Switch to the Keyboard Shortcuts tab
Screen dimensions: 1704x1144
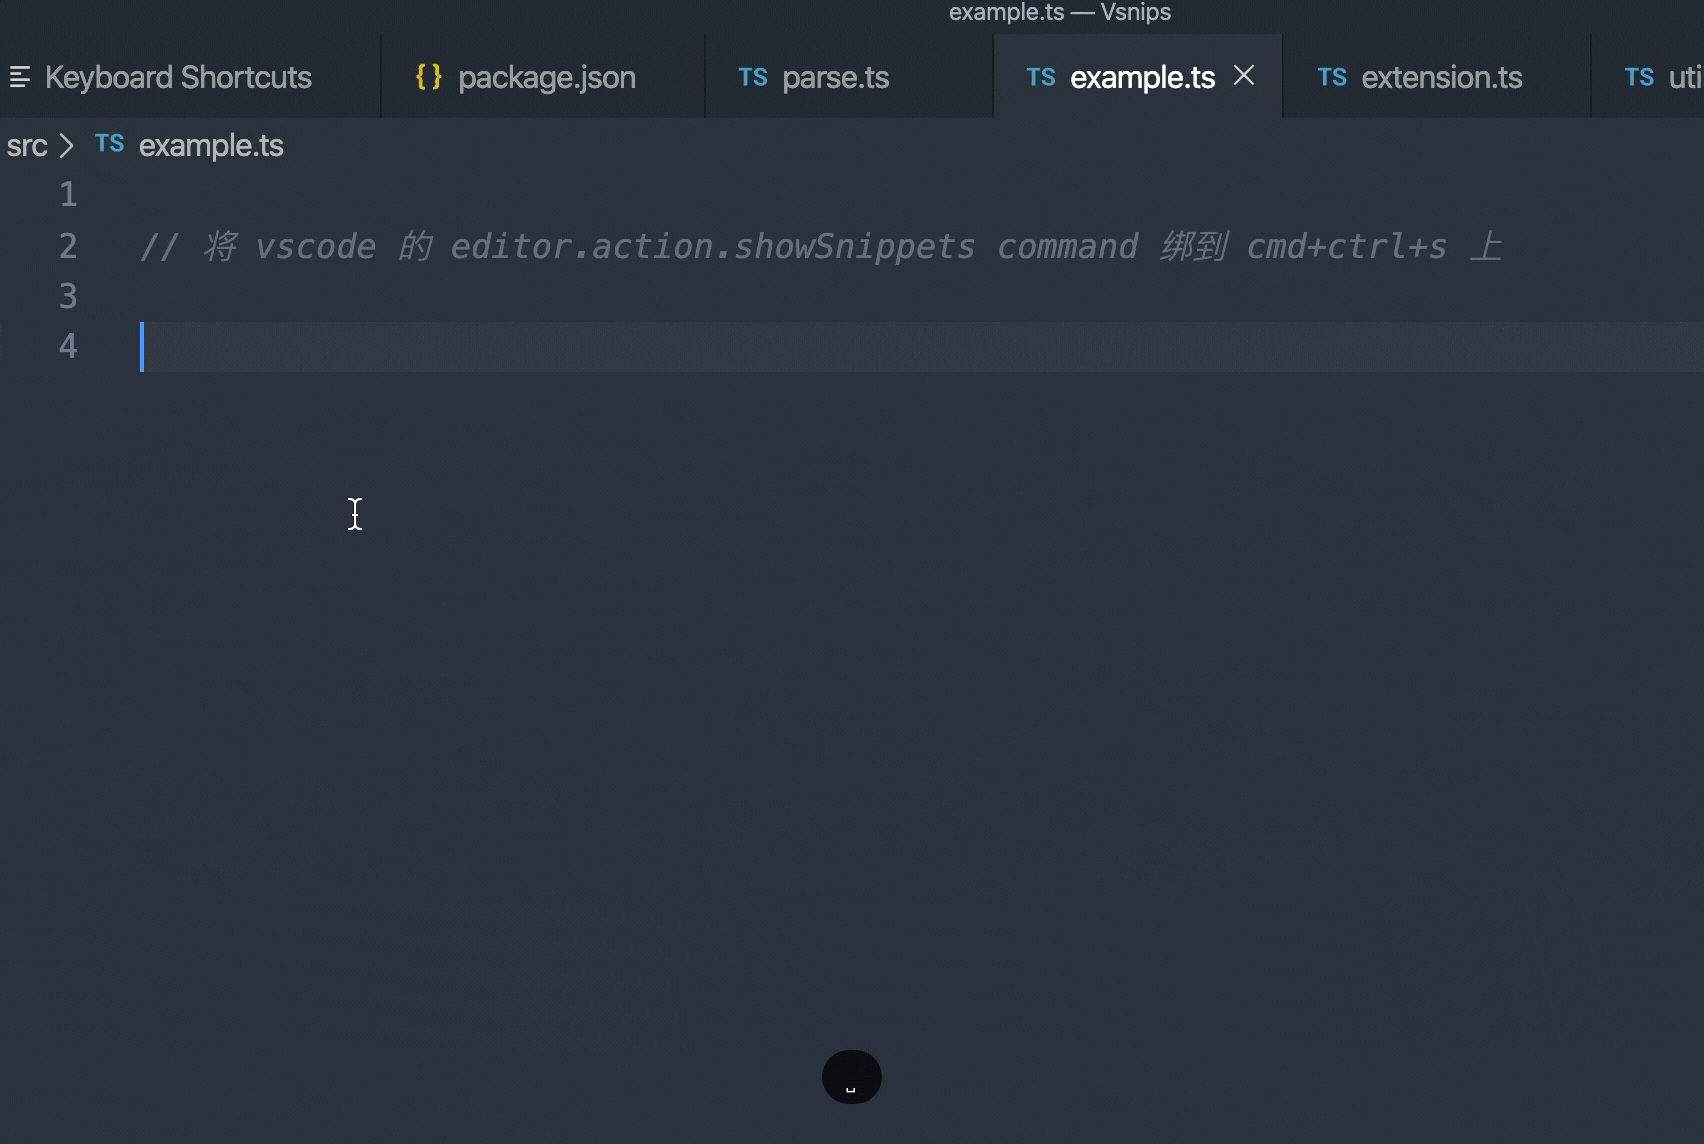click(178, 77)
